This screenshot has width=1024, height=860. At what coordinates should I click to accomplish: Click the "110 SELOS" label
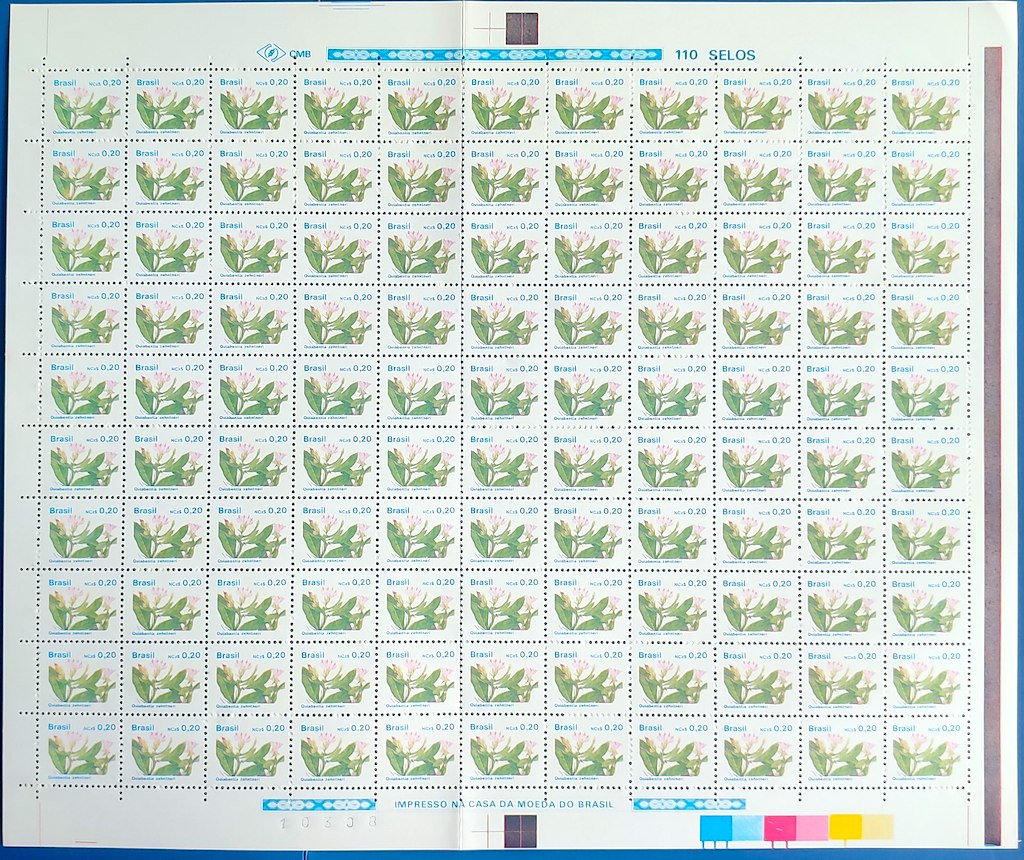pos(715,54)
